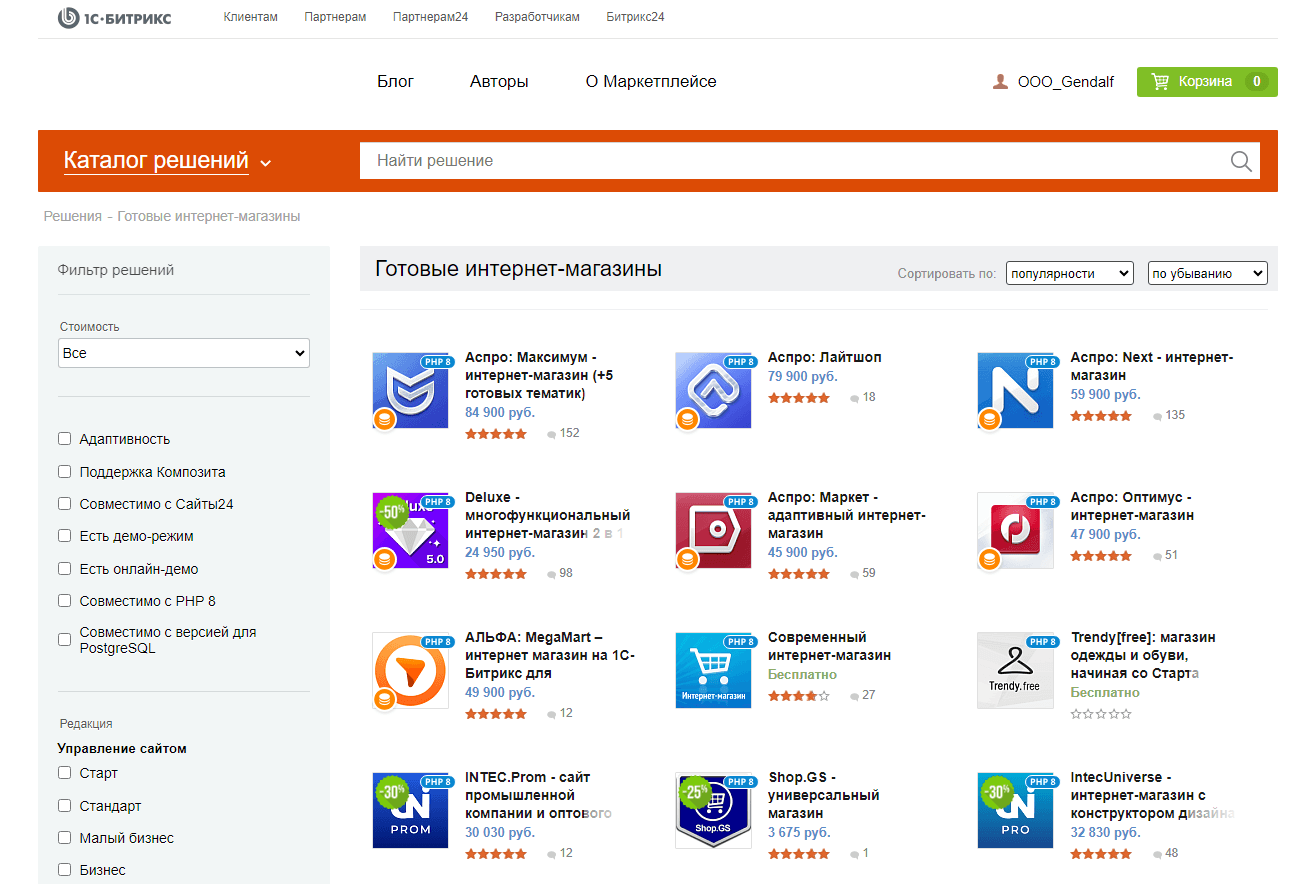1310x884 pixels.
Task: Toggle Совместимо с версией для PostgreSQL checkbox
Action: tap(65, 639)
